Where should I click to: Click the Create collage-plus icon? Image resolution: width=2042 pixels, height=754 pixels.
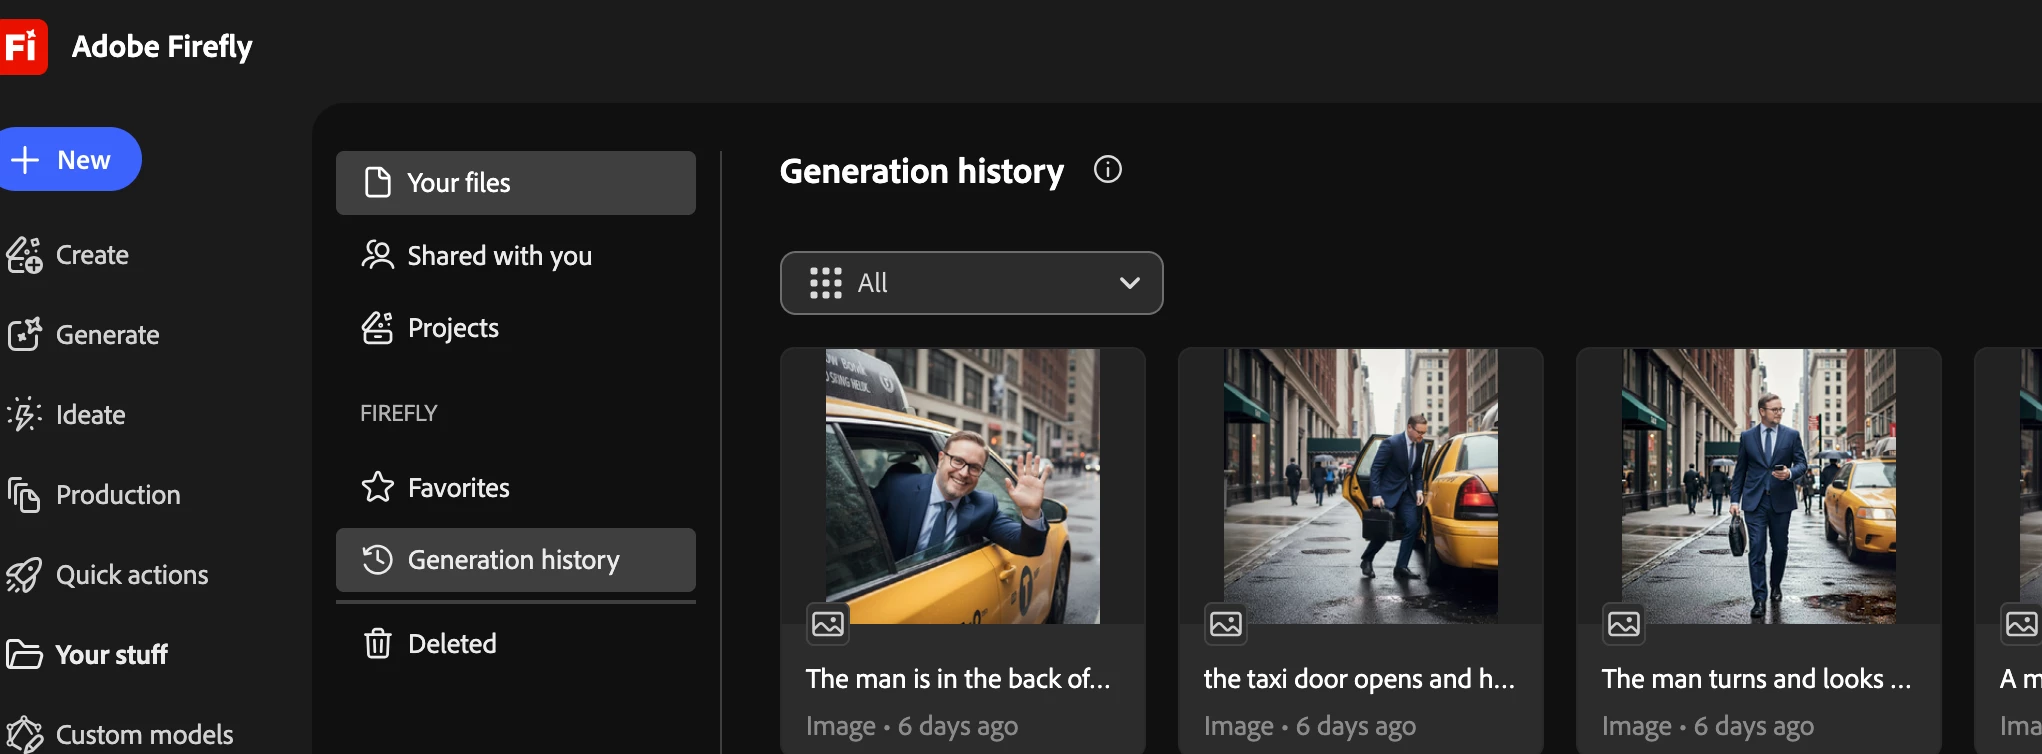click(24, 255)
